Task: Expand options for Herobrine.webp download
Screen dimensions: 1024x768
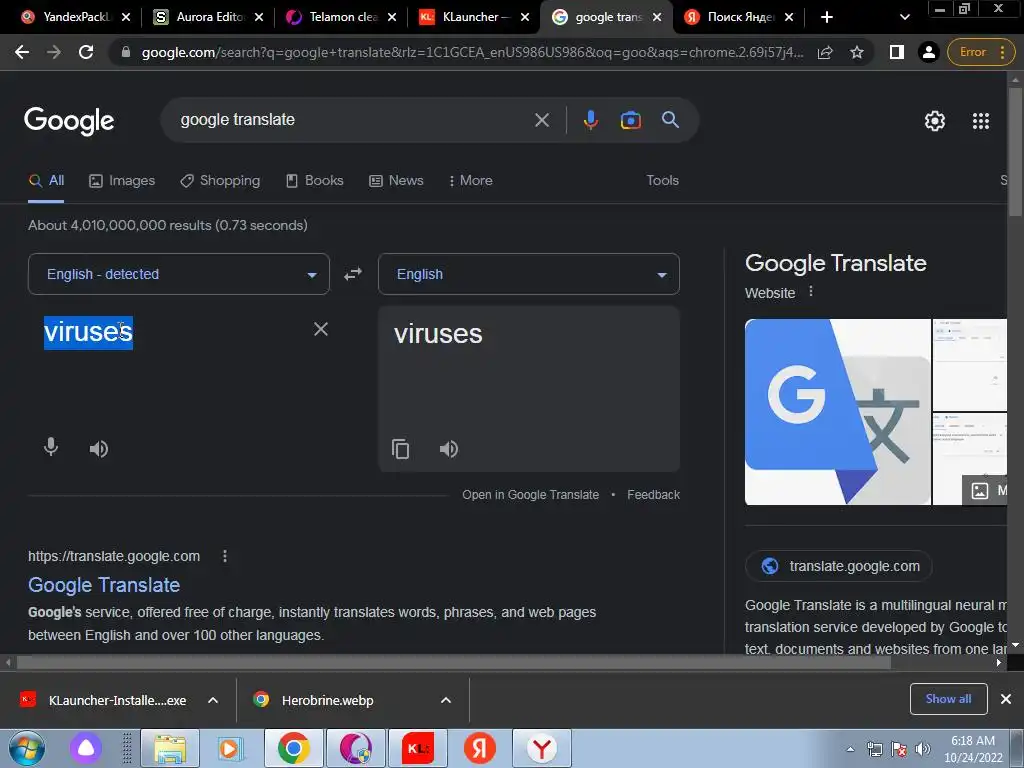Action: point(446,700)
